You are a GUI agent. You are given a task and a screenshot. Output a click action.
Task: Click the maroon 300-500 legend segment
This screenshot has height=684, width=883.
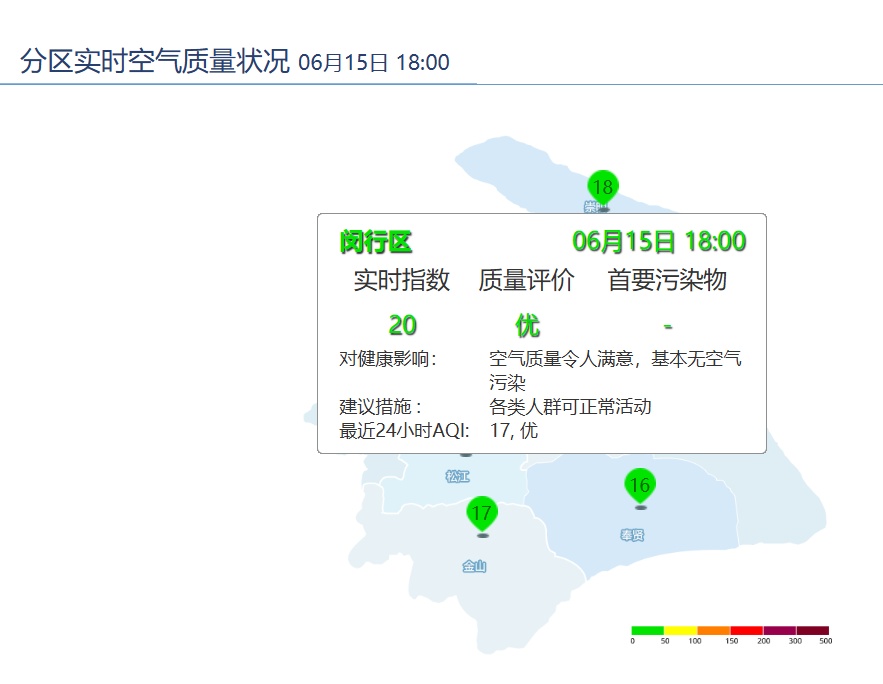(x=813, y=631)
